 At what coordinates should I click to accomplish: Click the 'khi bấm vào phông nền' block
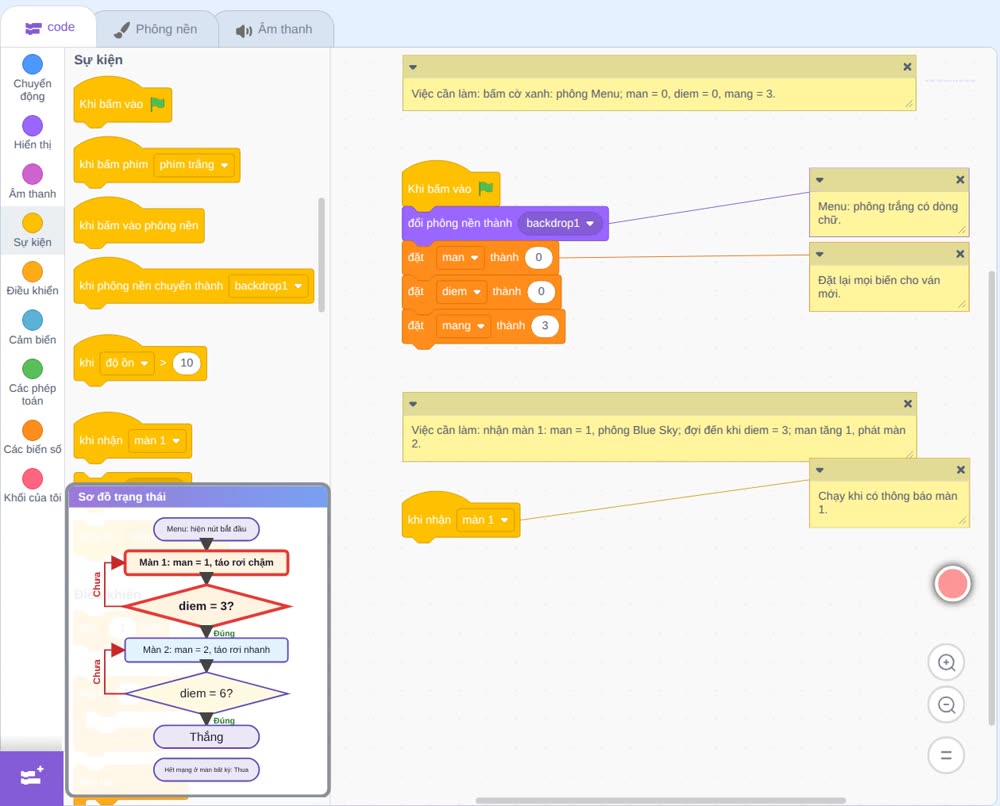pyautogui.click(x=138, y=225)
